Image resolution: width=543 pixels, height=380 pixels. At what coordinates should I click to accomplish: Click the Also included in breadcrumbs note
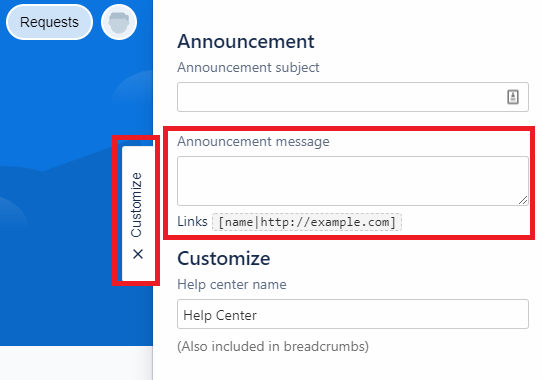tap(273, 346)
